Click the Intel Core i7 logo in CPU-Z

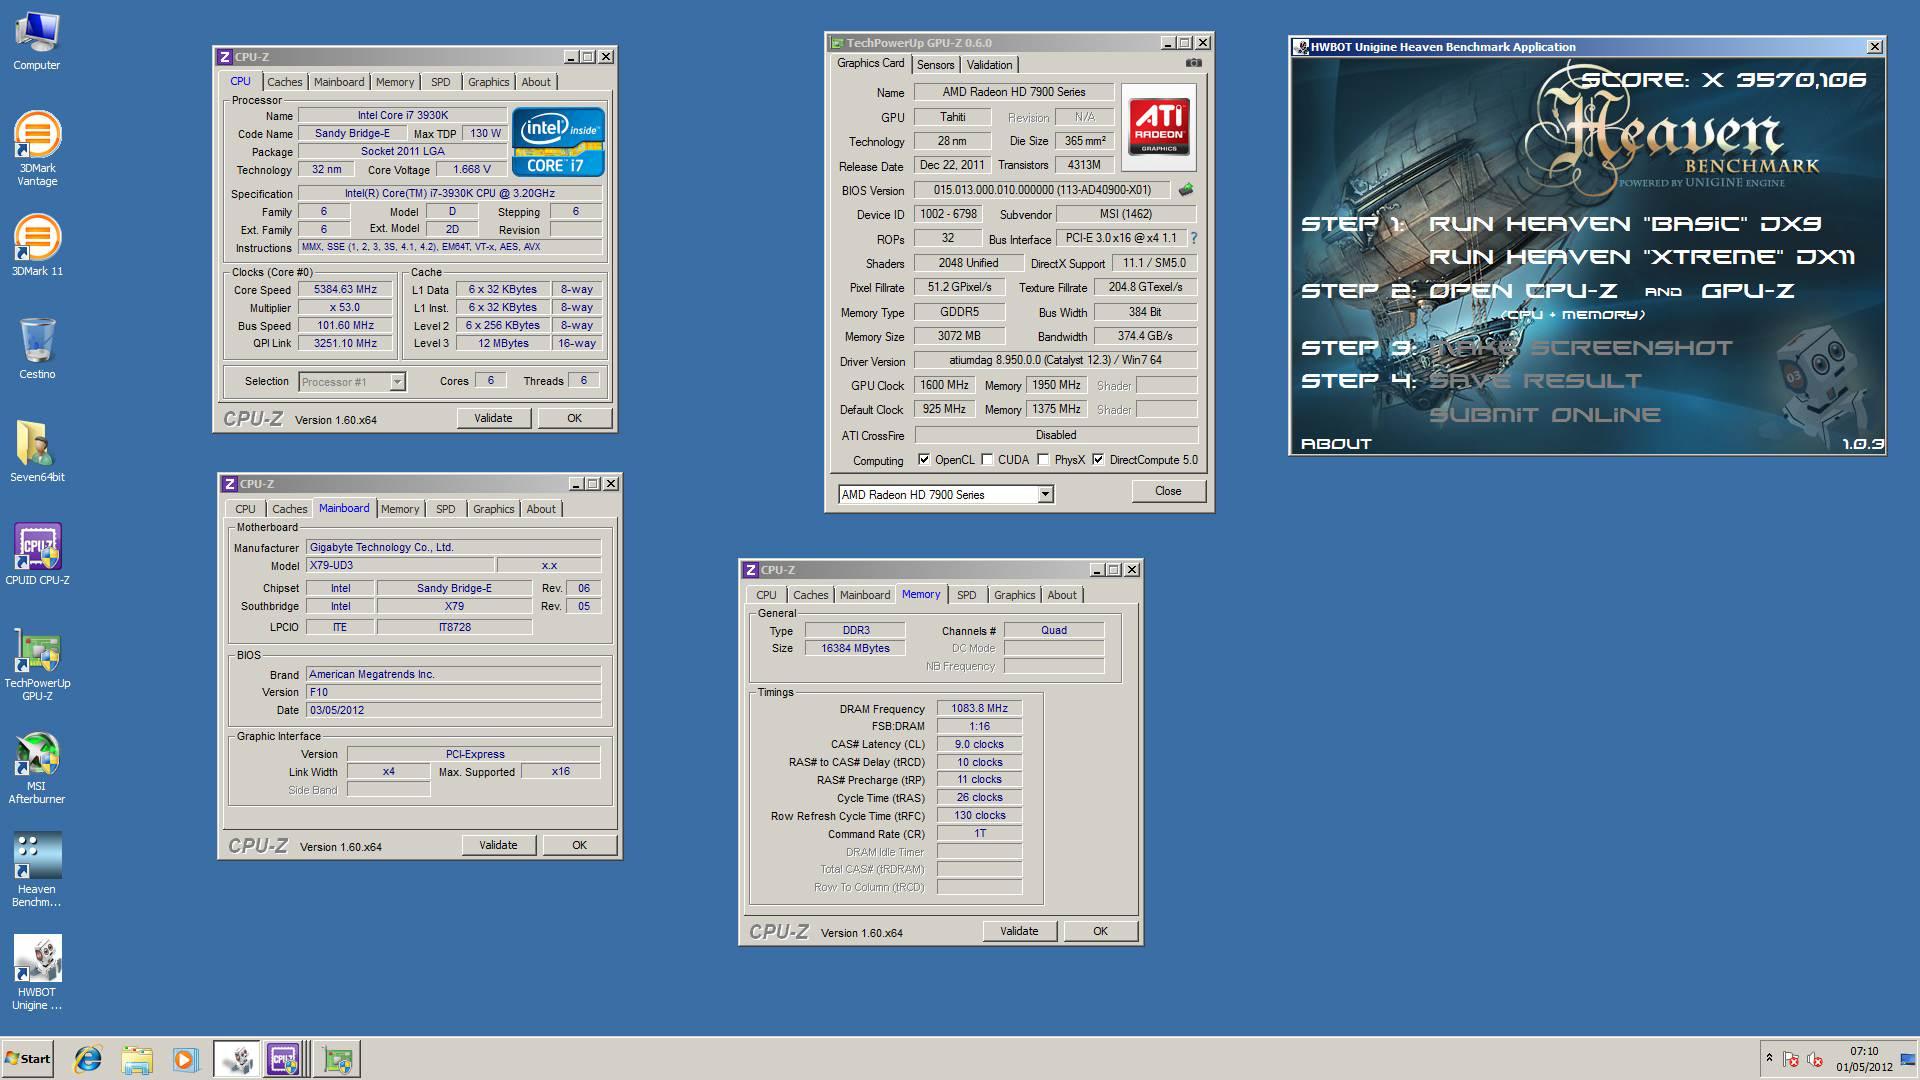pyautogui.click(x=558, y=142)
